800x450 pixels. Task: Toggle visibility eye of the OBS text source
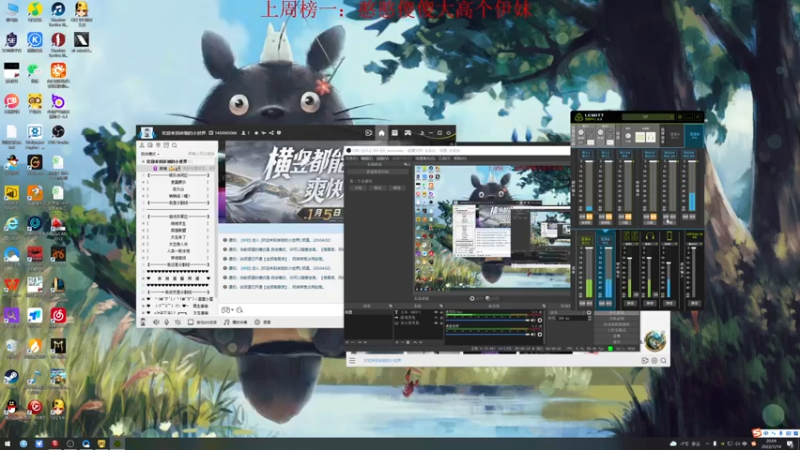coord(436,312)
